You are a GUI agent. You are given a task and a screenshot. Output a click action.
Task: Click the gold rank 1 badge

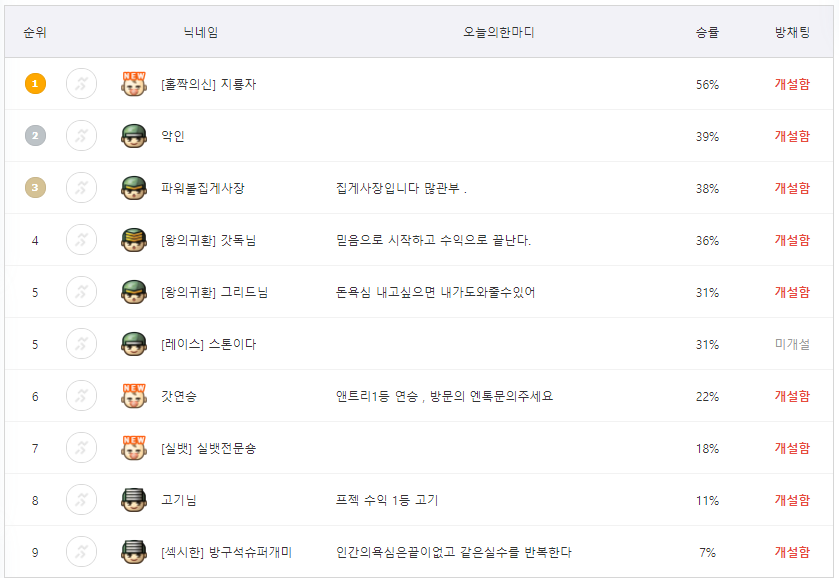click(x=35, y=84)
